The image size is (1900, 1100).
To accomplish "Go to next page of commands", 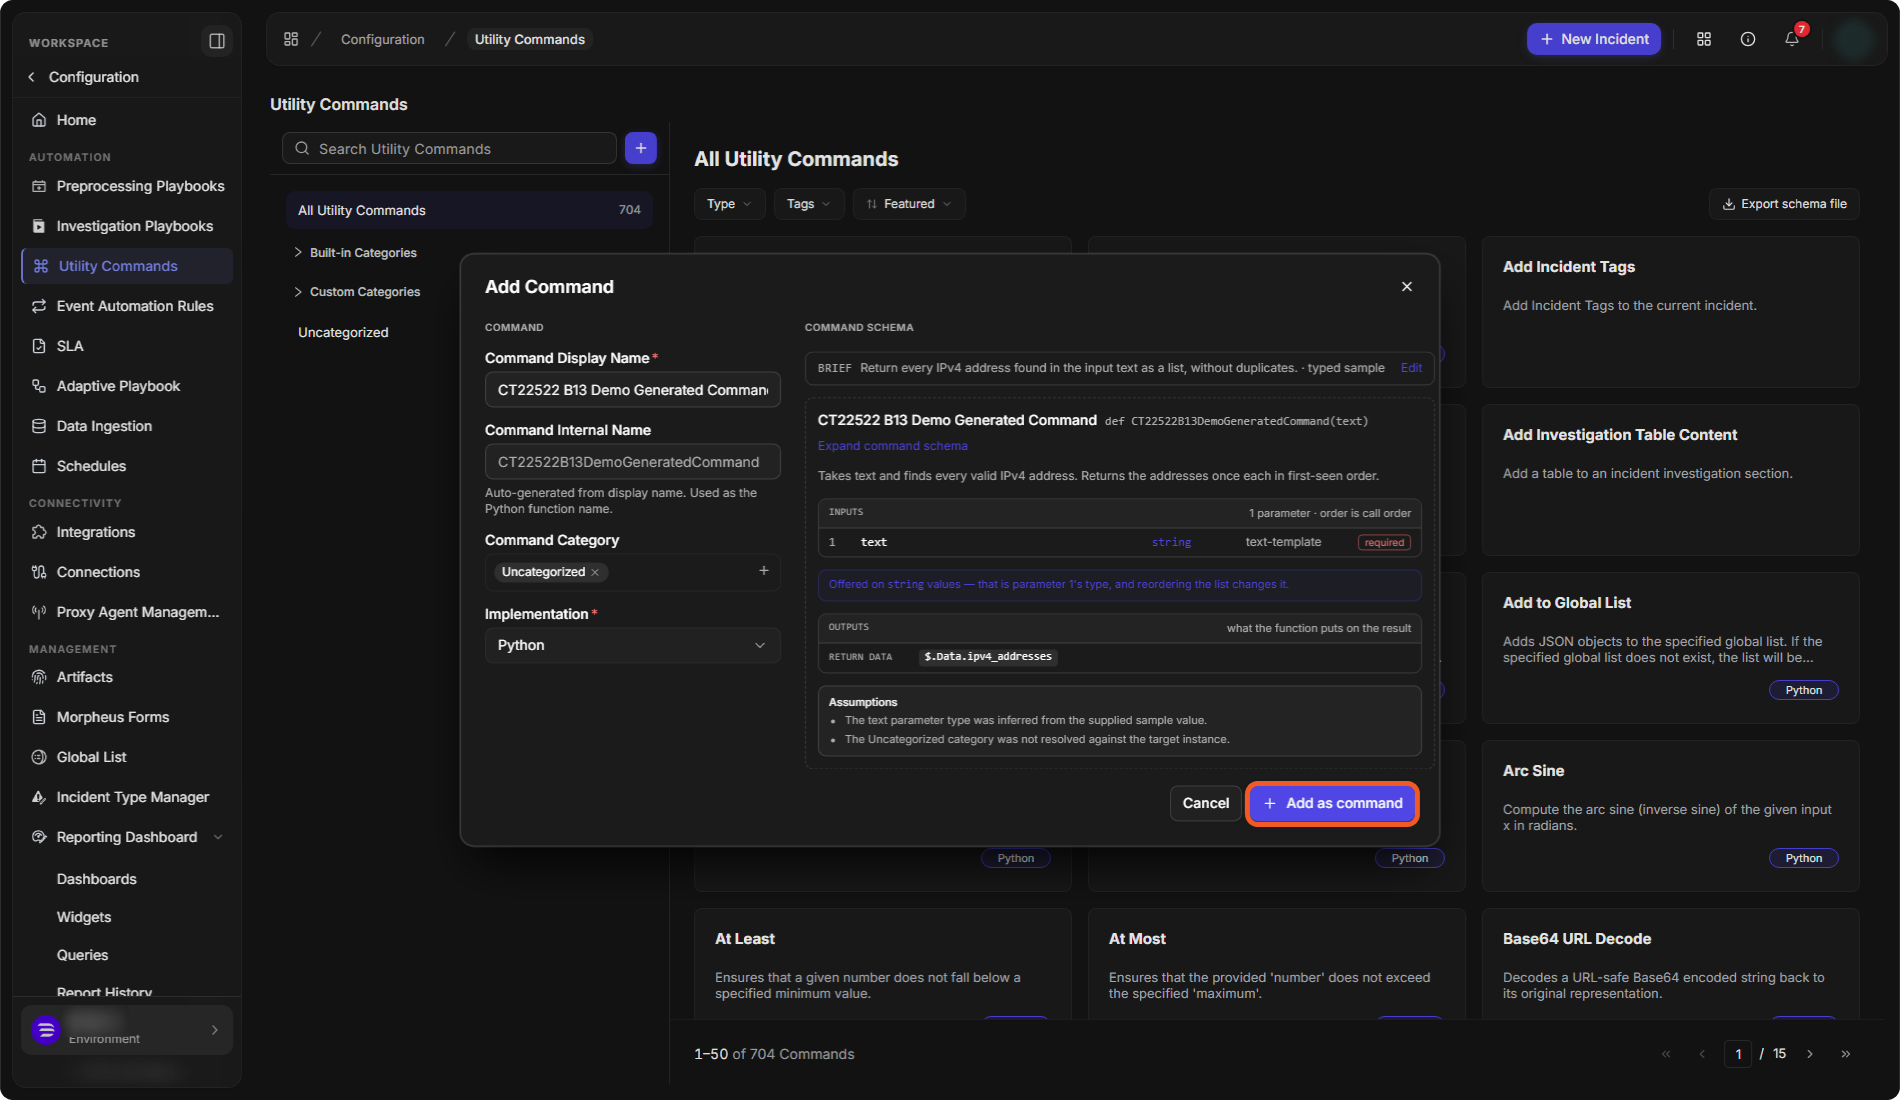I will (x=1810, y=1054).
